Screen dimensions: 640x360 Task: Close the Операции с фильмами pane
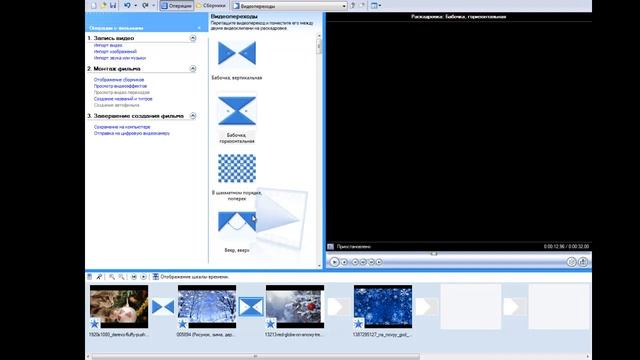click(199, 28)
